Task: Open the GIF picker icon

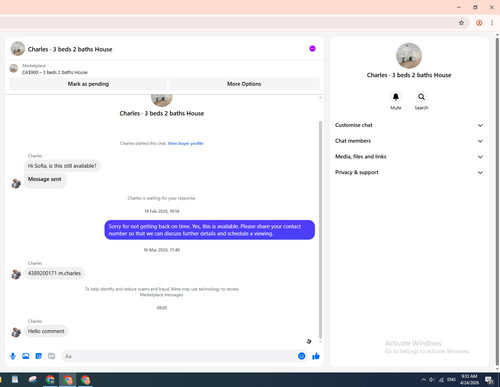Action: (x=51, y=356)
